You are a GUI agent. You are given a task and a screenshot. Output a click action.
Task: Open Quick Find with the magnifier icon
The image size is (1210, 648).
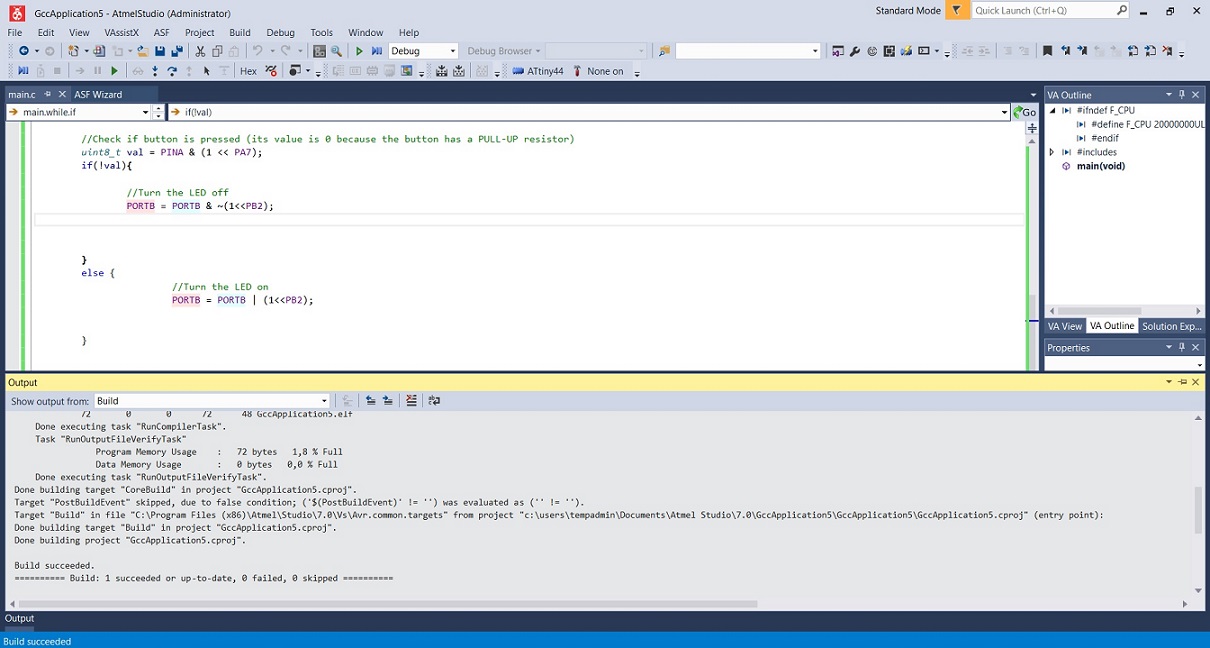[x=336, y=50]
